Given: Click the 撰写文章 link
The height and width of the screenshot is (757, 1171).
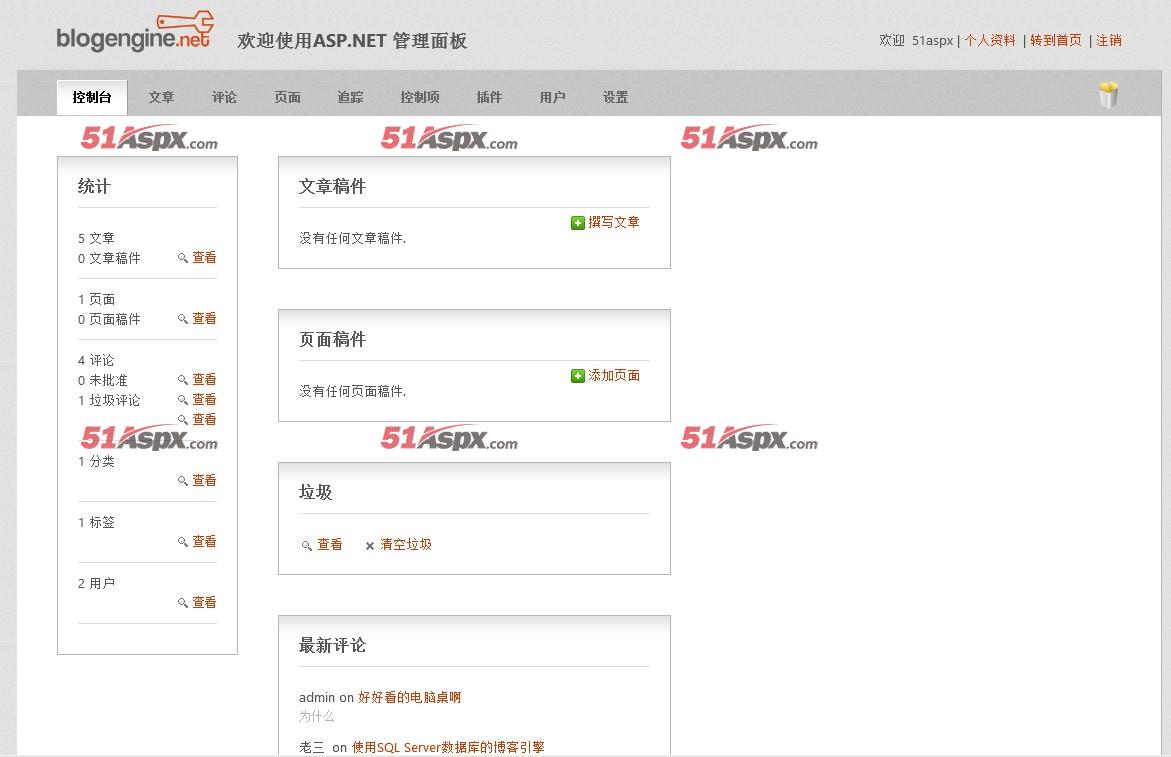Looking at the screenshot, I should pyautogui.click(x=613, y=223).
